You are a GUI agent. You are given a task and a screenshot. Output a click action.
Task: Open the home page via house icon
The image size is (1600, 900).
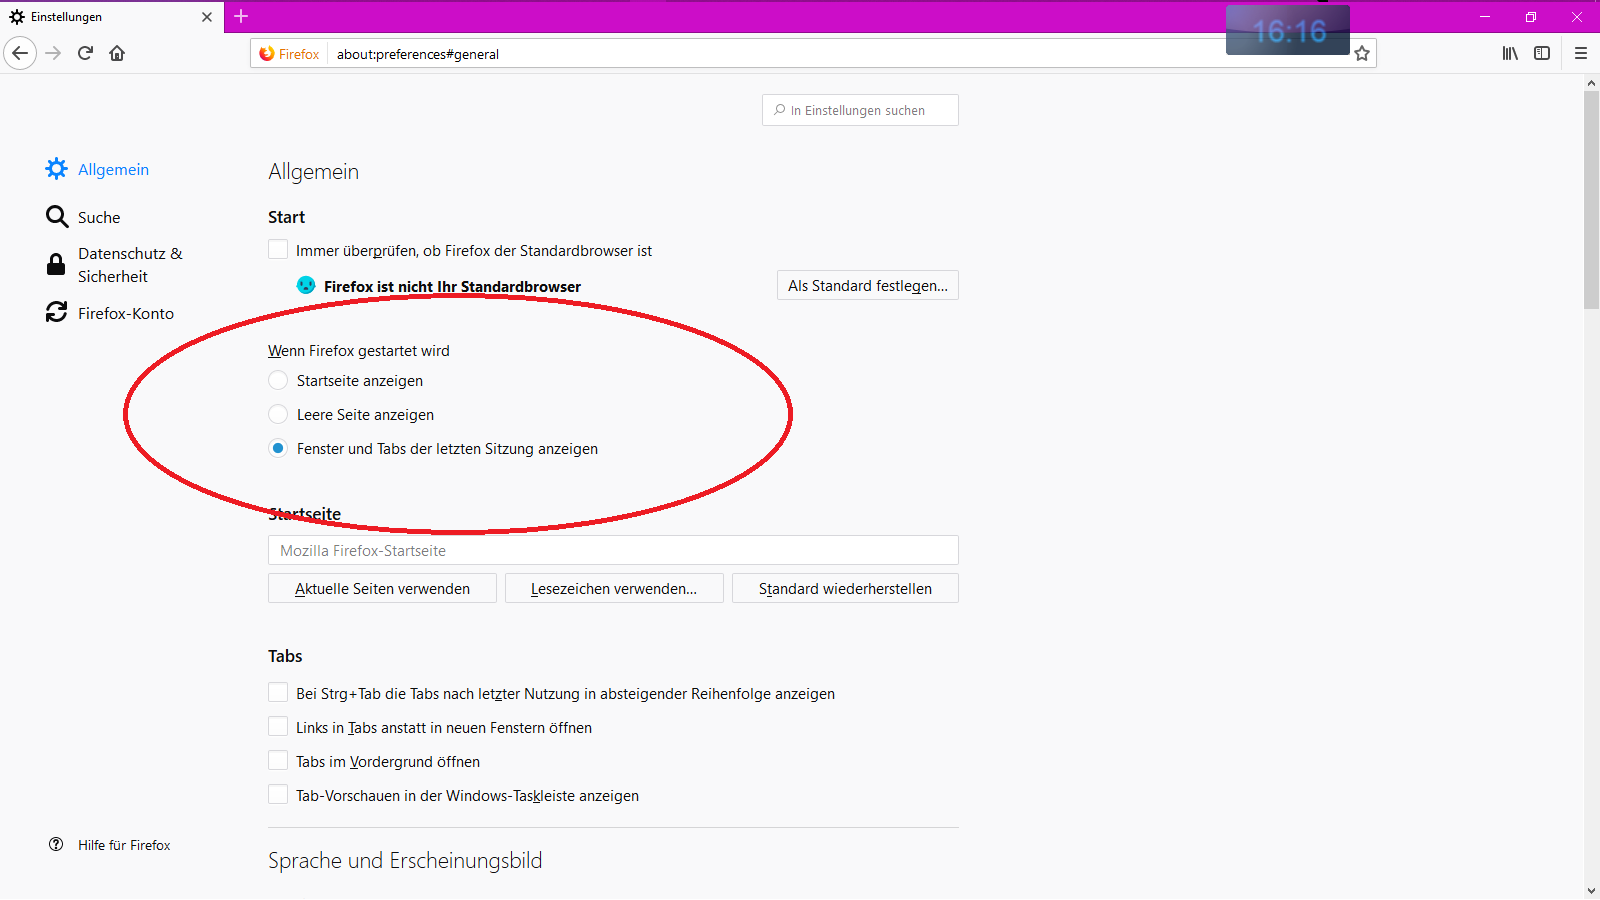(117, 53)
